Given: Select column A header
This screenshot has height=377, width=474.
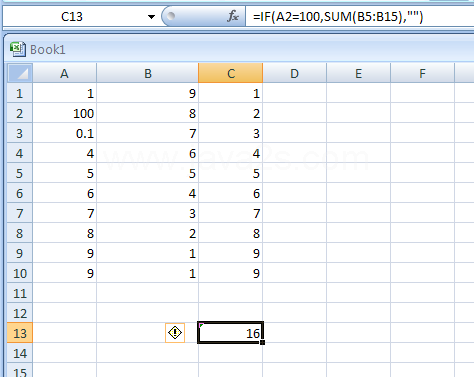Looking at the screenshot, I should 65,73.
